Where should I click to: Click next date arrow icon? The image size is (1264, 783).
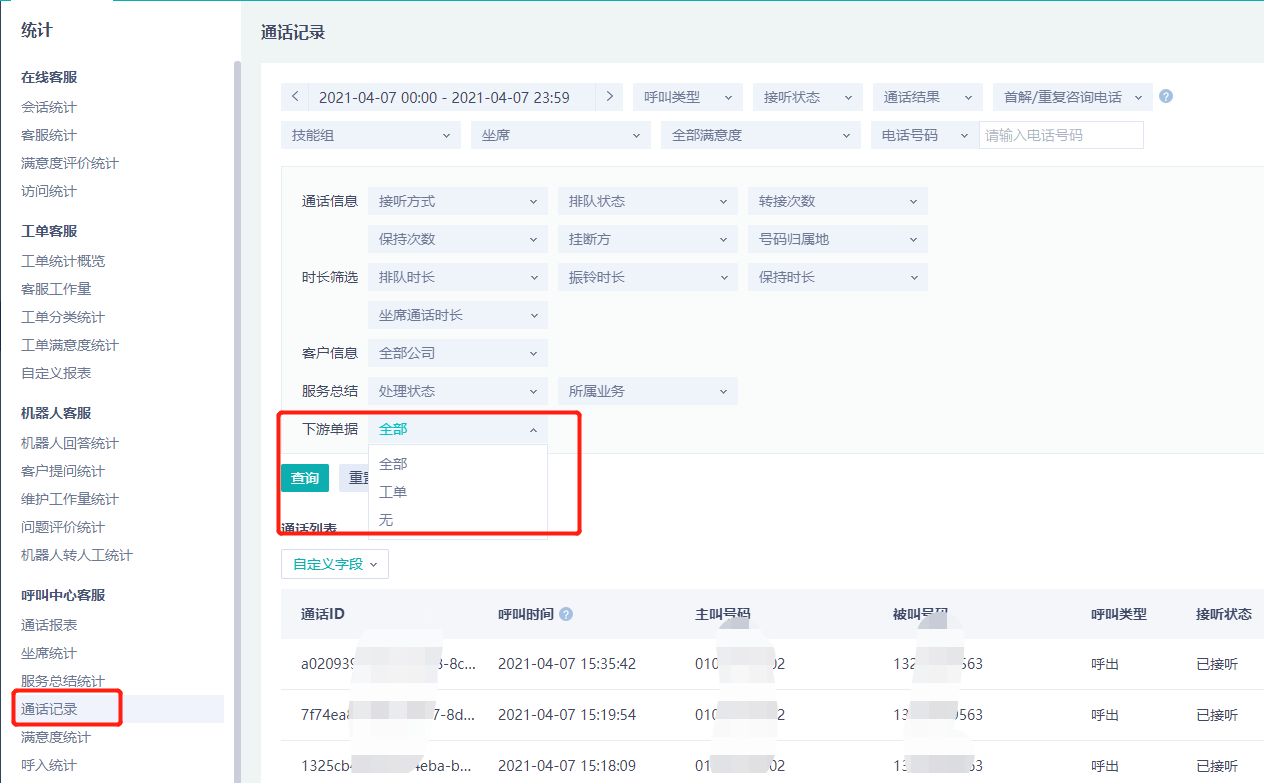(x=609, y=97)
